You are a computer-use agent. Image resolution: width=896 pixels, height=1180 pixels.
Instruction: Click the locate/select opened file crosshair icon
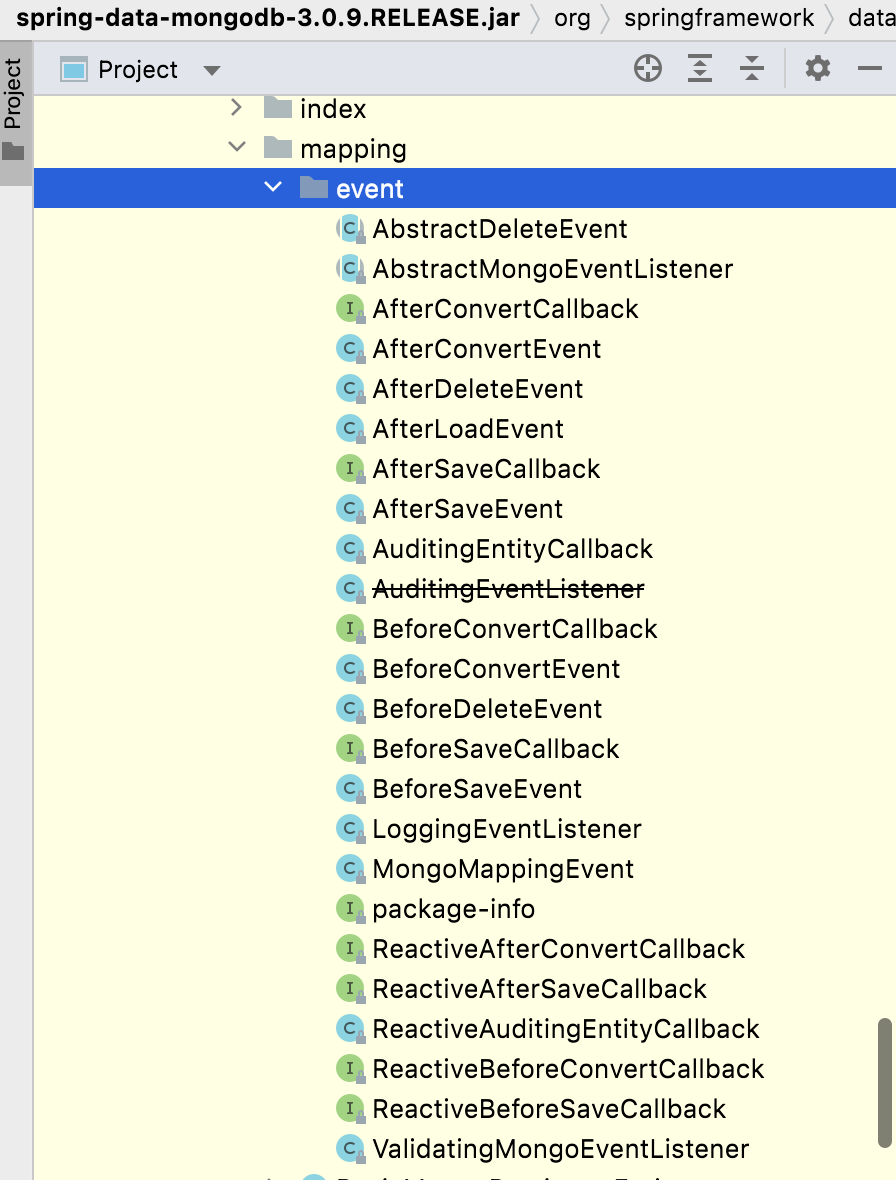pyautogui.click(x=648, y=68)
